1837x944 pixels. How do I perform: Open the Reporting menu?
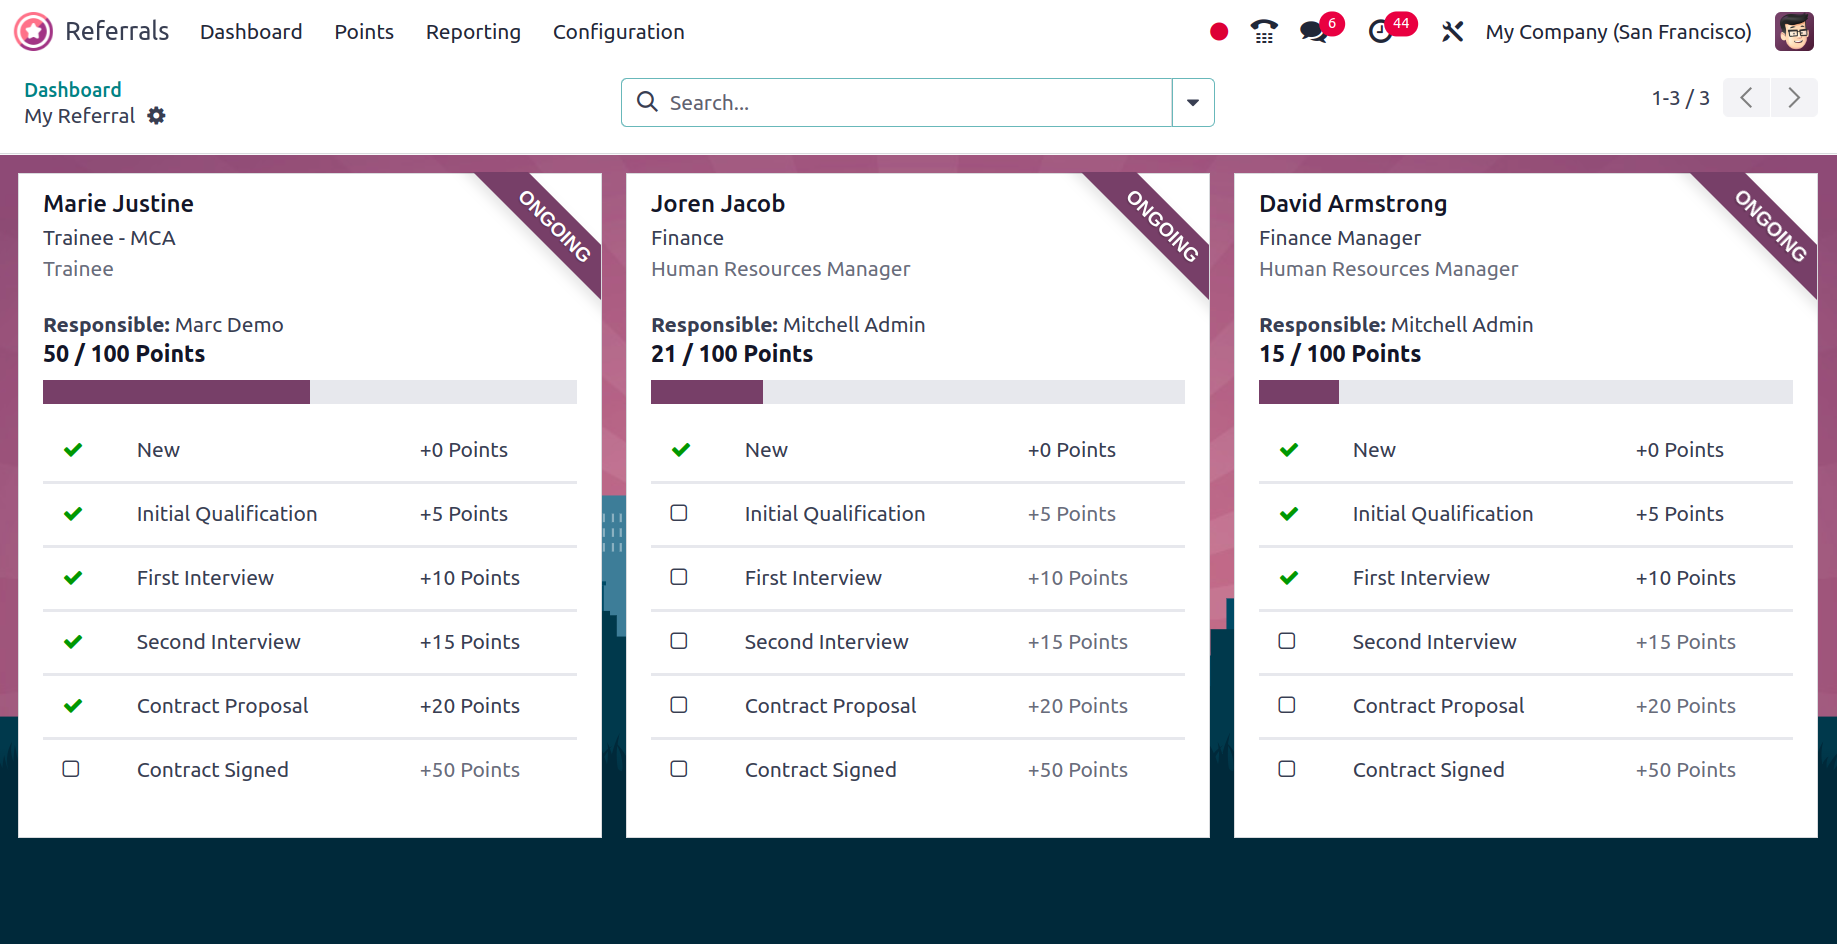(473, 31)
